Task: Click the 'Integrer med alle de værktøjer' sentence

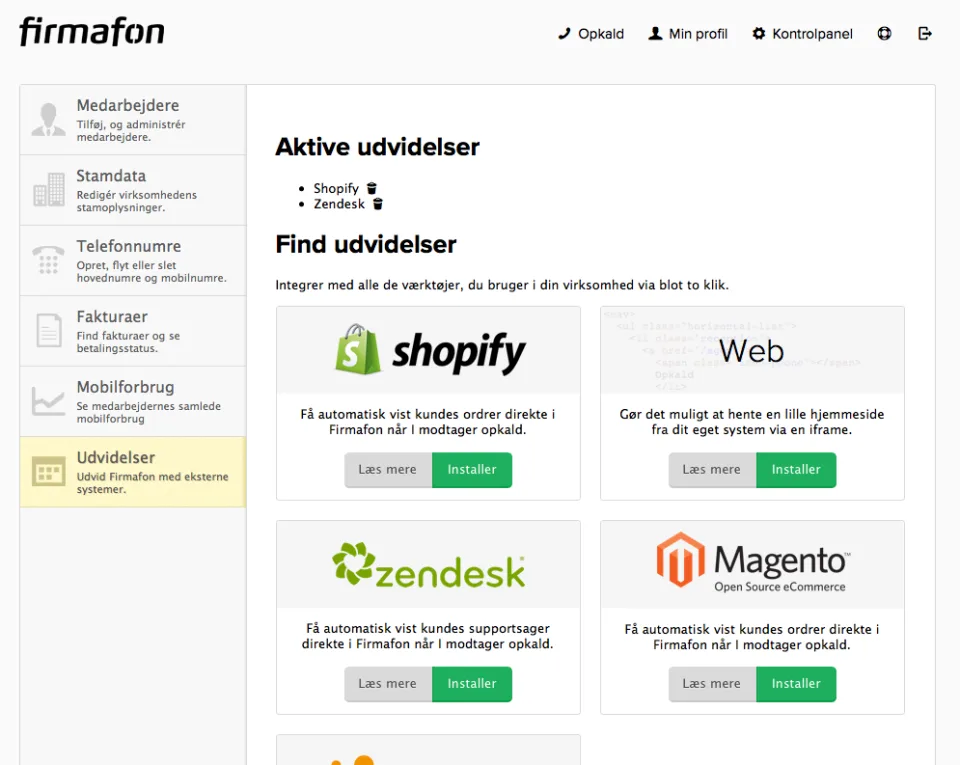Action: [502, 285]
